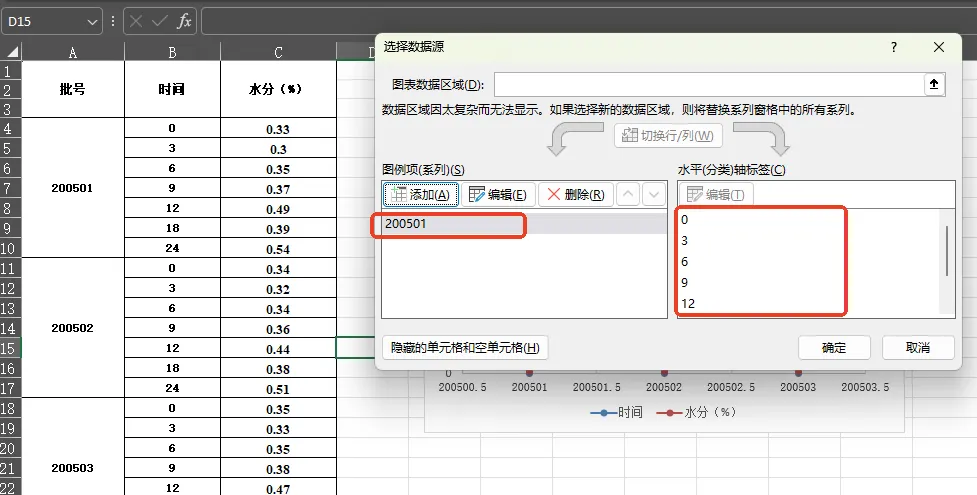Click the chart data range input field
977x495 pixels.
click(709, 84)
